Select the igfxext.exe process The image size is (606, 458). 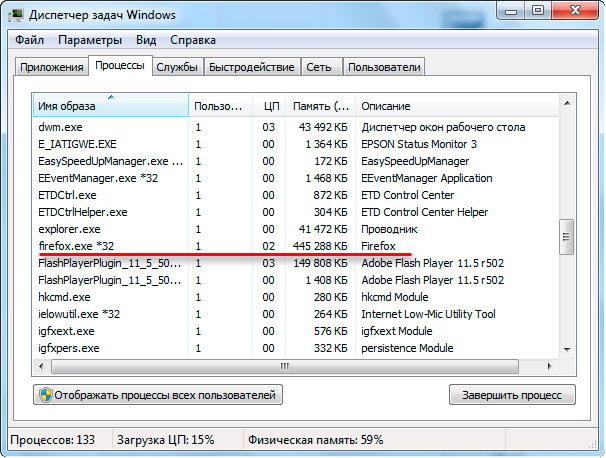tap(296, 331)
